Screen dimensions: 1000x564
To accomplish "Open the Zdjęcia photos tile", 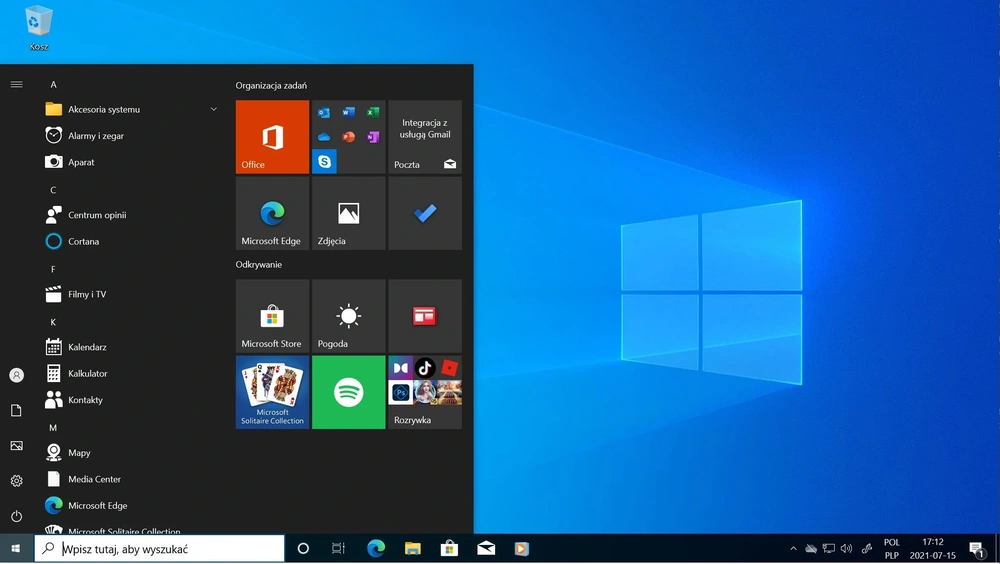I will coord(349,213).
